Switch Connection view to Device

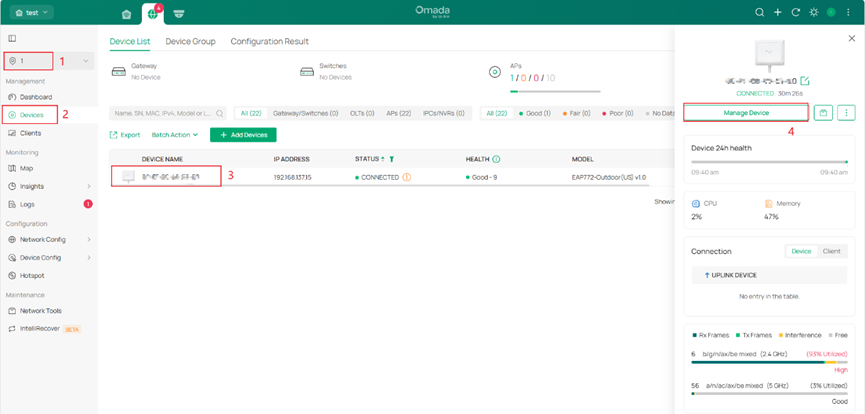[x=801, y=251]
